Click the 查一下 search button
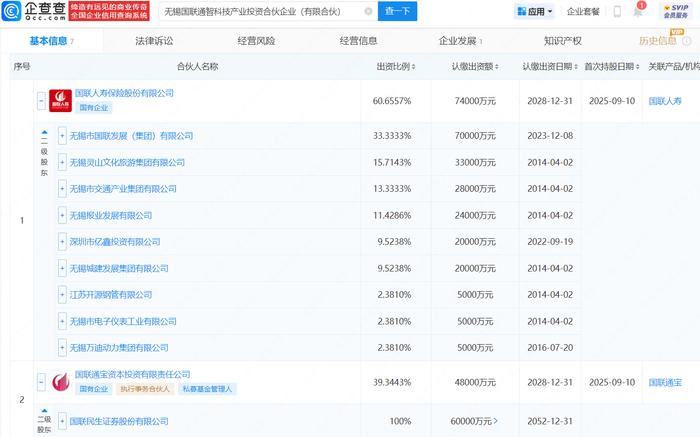Screen dimensions: 700x437 click(397, 11)
